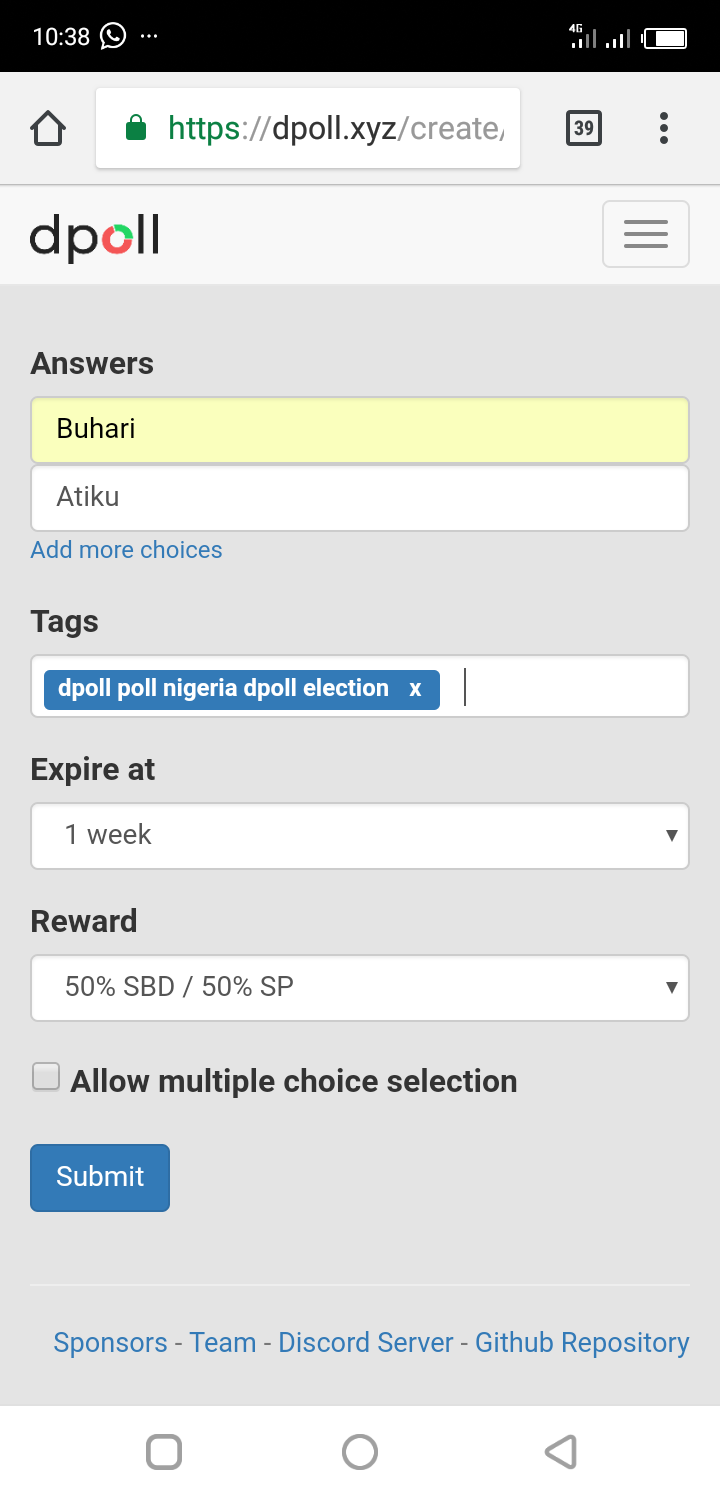Image resolution: width=720 pixels, height=1500 pixels.
Task: Click the Add more choices link
Action: coord(127,550)
